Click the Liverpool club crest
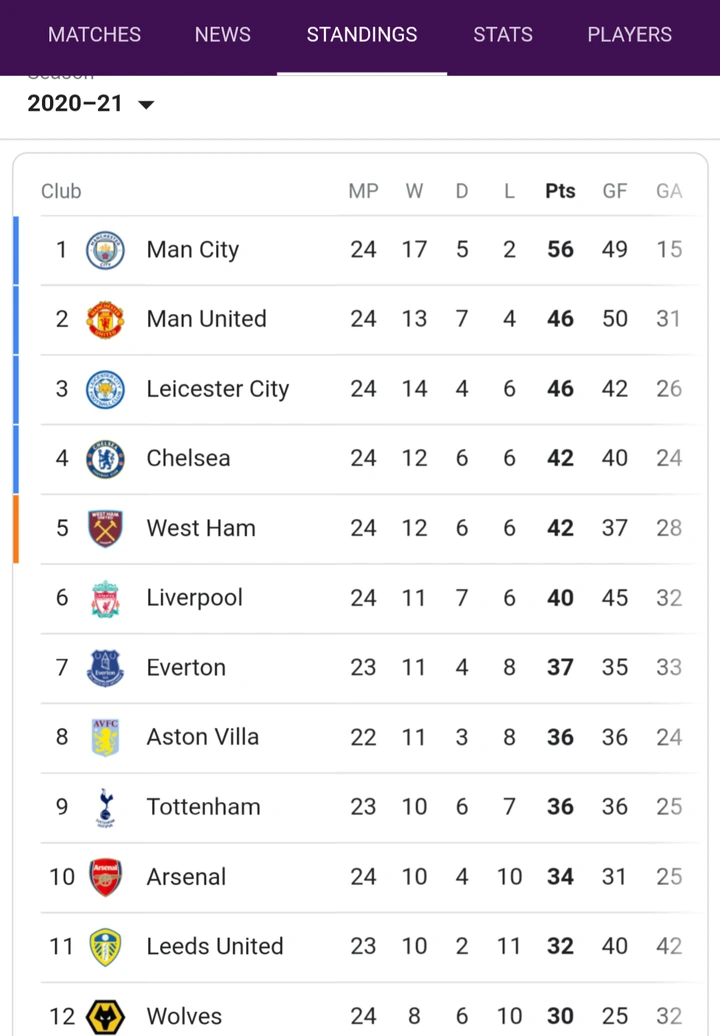720x1036 pixels. coord(105,598)
